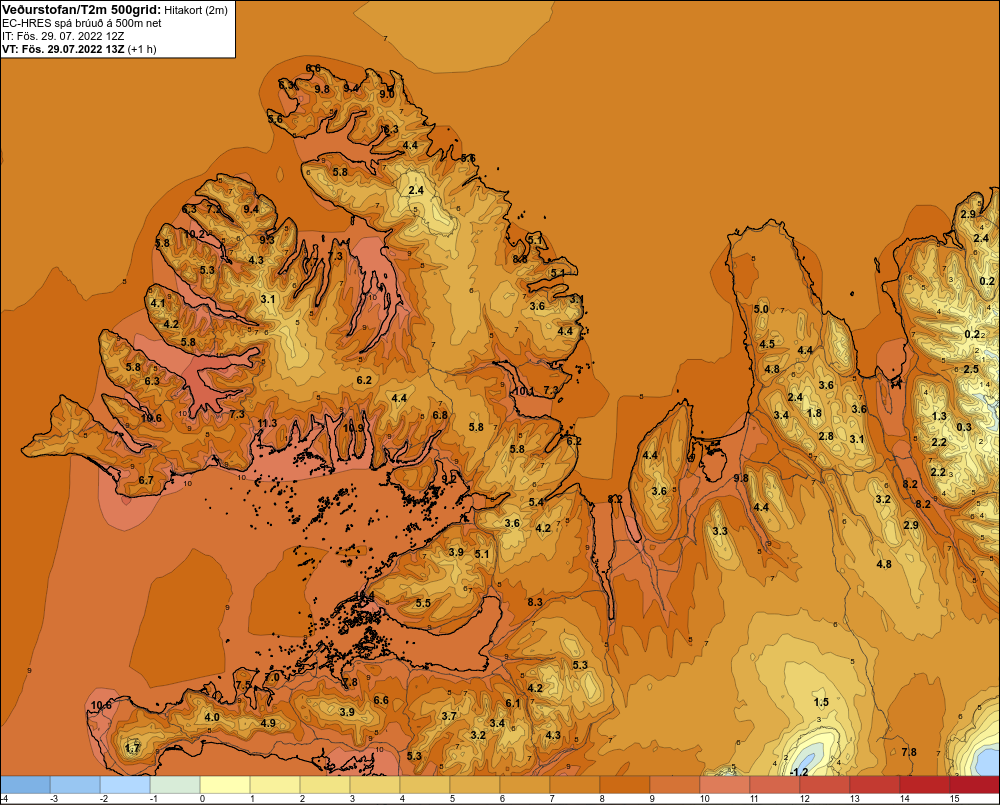
Task: Click the legend swatch between 8 and 9
Action: click(x=625, y=785)
